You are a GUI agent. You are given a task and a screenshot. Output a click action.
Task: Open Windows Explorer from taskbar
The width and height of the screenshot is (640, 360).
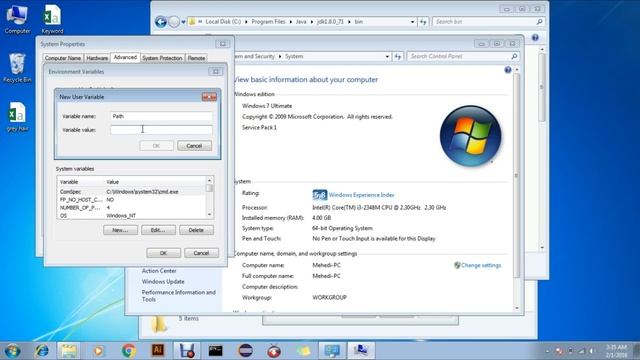pos(69,351)
